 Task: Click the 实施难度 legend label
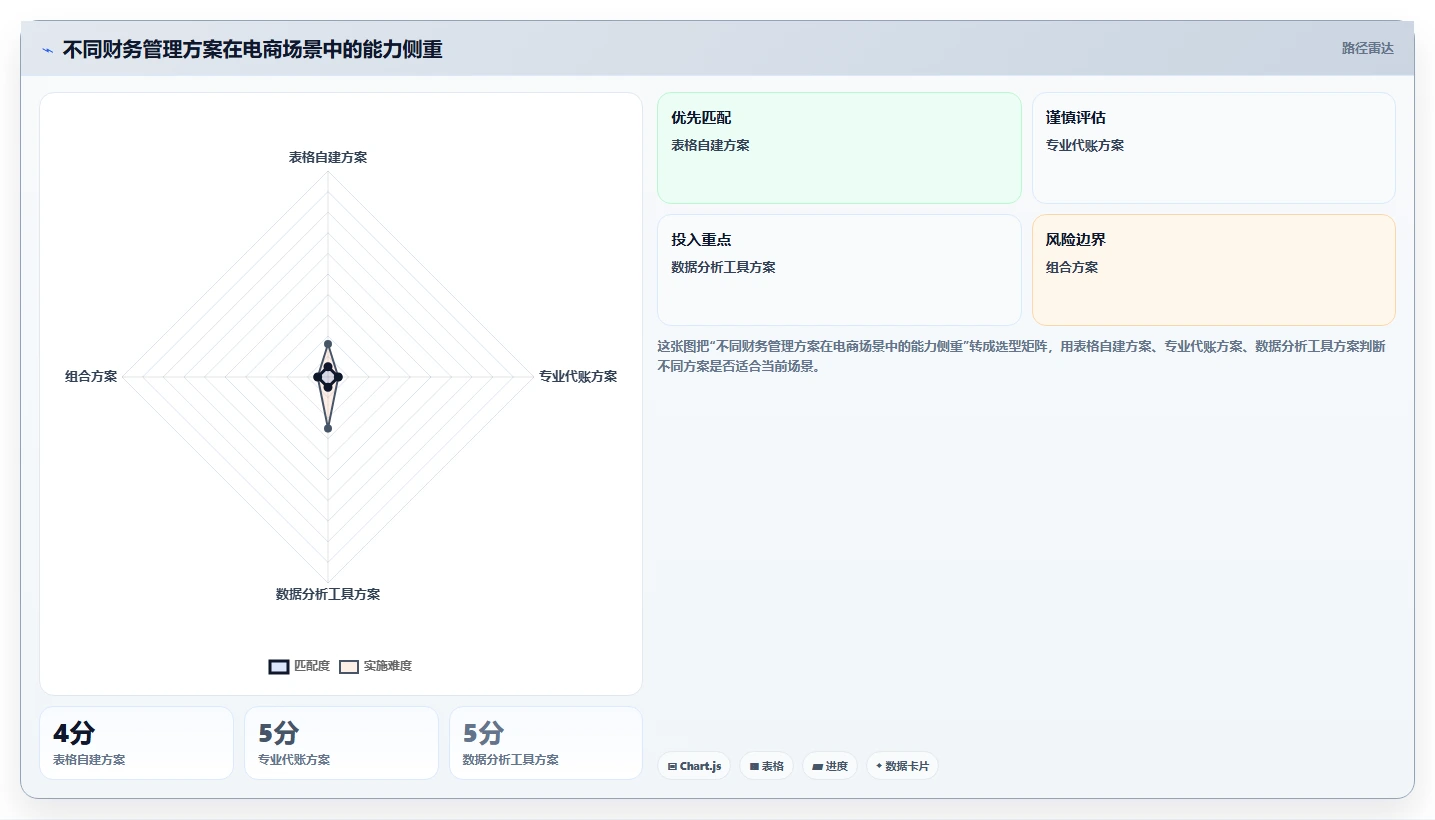coord(388,666)
